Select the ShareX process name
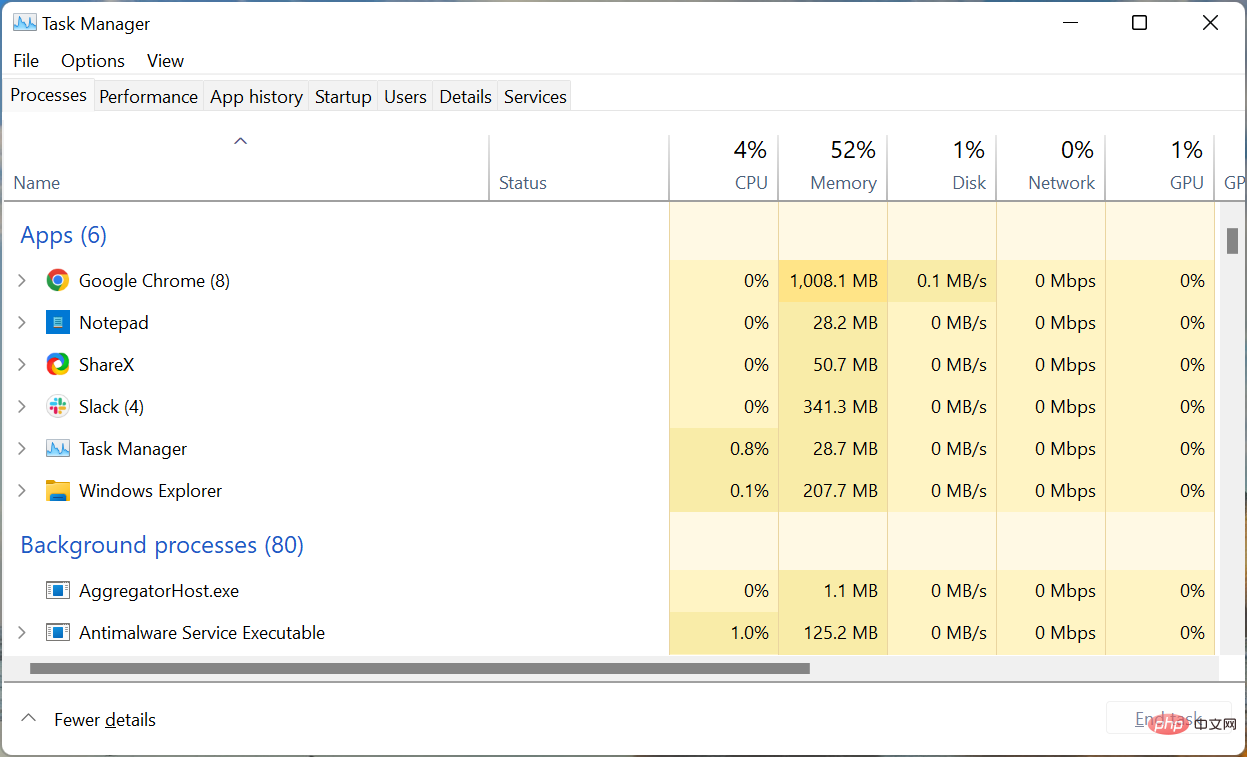The height and width of the screenshot is (757, 1247). [106, 365]
